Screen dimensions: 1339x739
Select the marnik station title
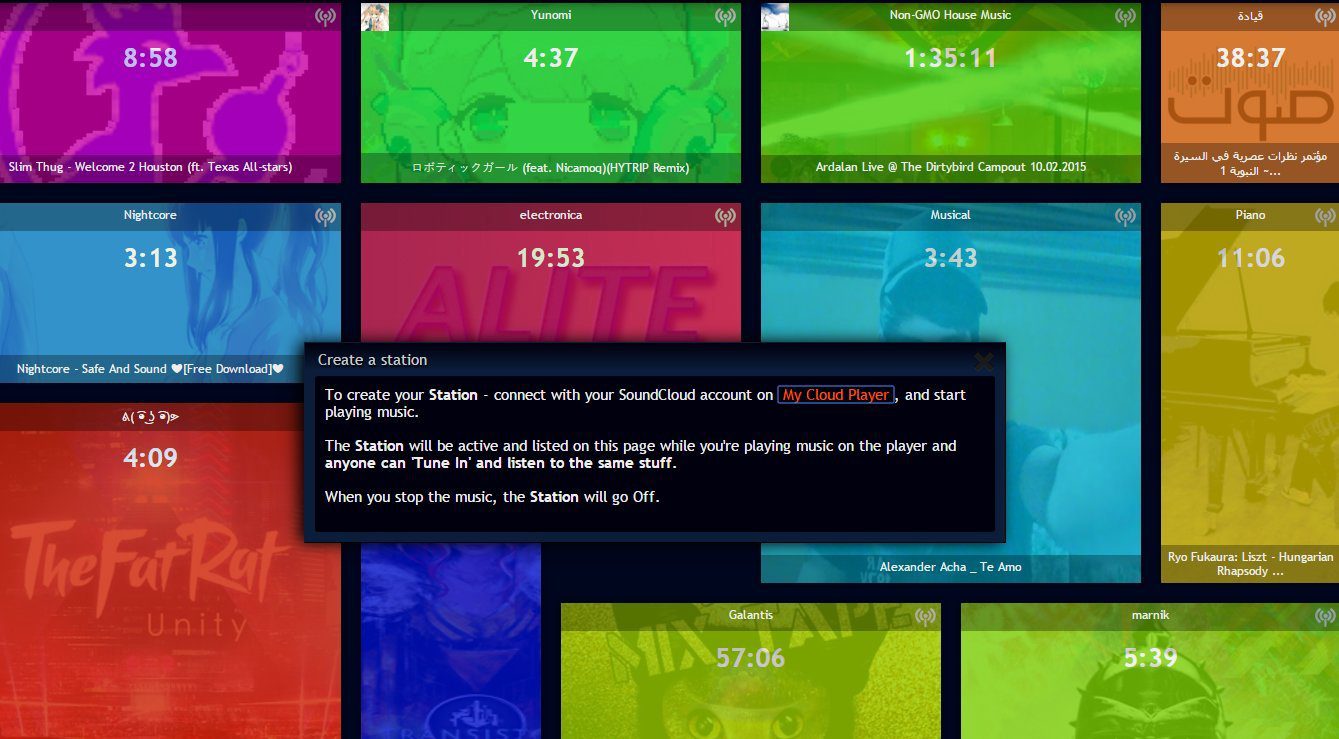tap(1150, 615)
